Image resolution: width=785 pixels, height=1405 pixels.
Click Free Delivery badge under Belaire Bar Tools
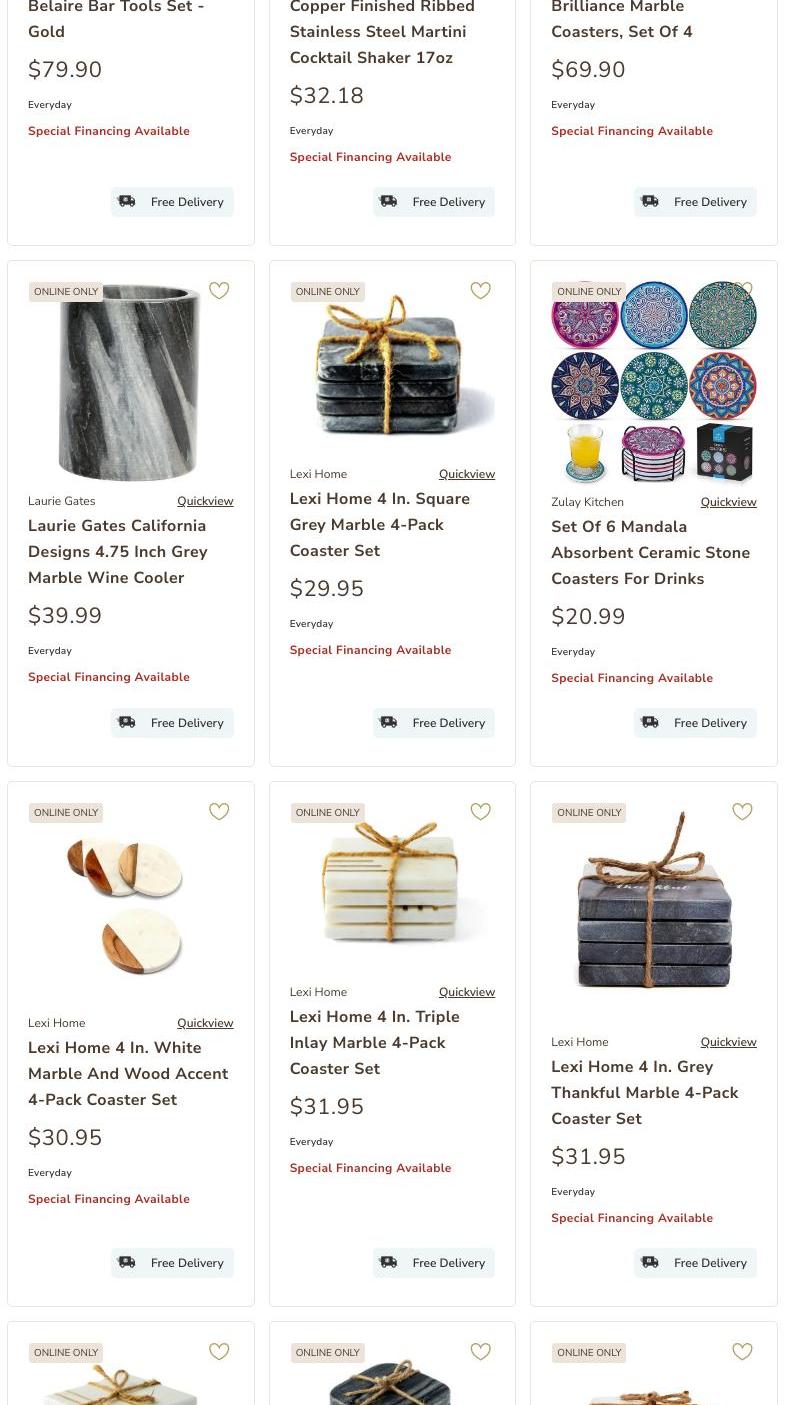[172, 202]
